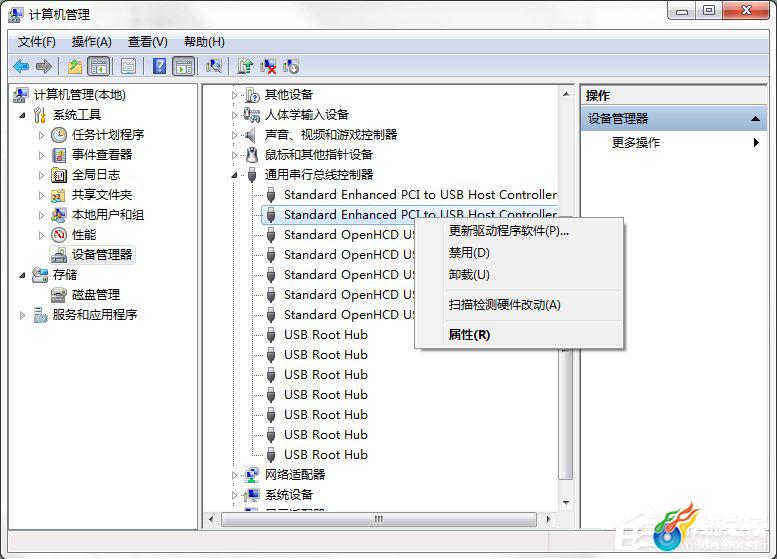Expand the 其他设备 device category
Image resolution: width=777 pixels, height=559 pixels.
[x=234, y=95]
